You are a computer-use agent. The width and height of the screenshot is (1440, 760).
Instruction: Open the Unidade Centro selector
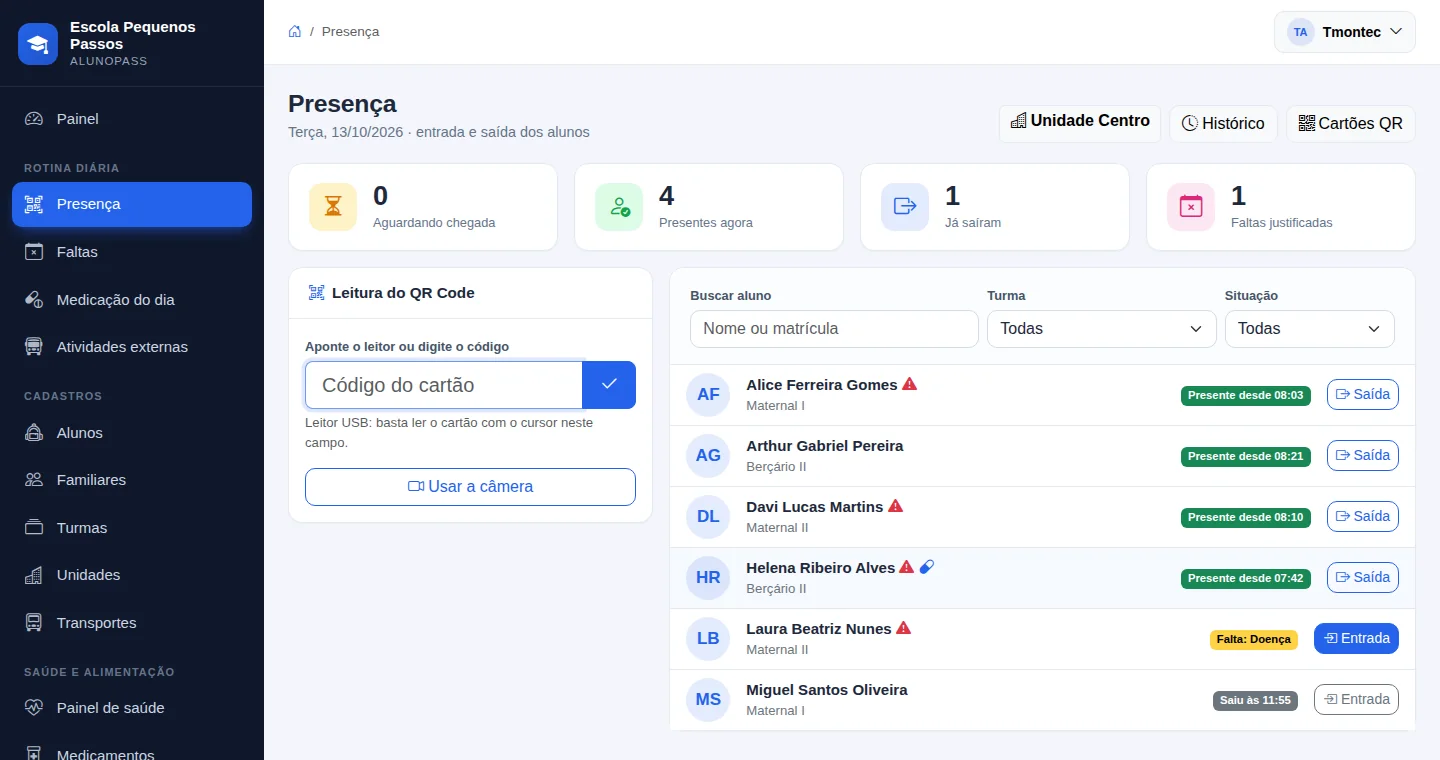1080,123
